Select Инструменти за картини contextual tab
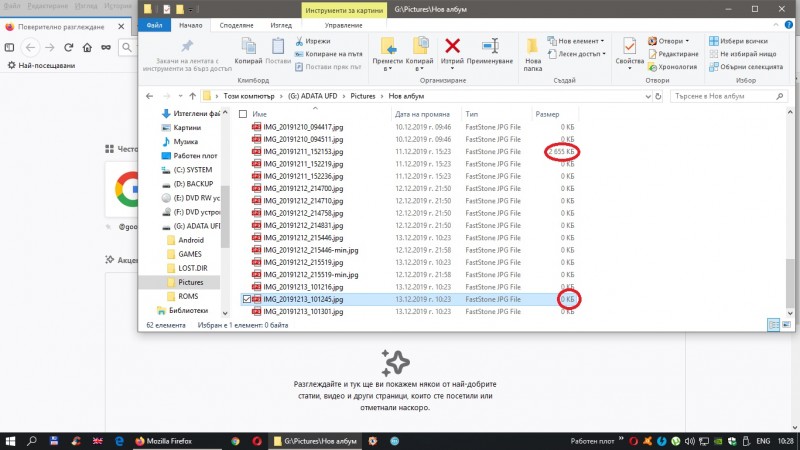Viewport: 800px width, 450px height. point(344,10)
